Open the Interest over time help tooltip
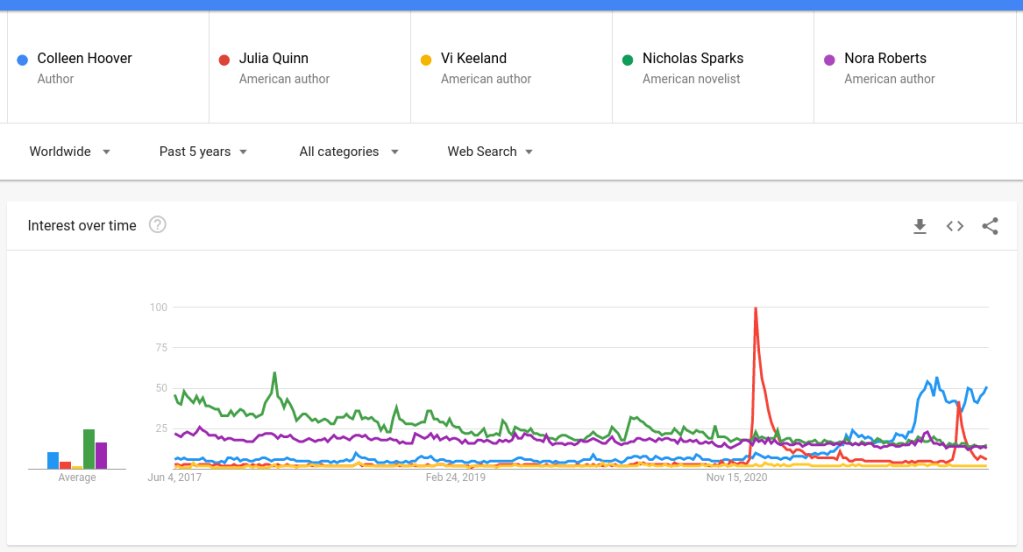Image resolution: width=1023 pixels, height=552 pixels. (x=157, y=225)
